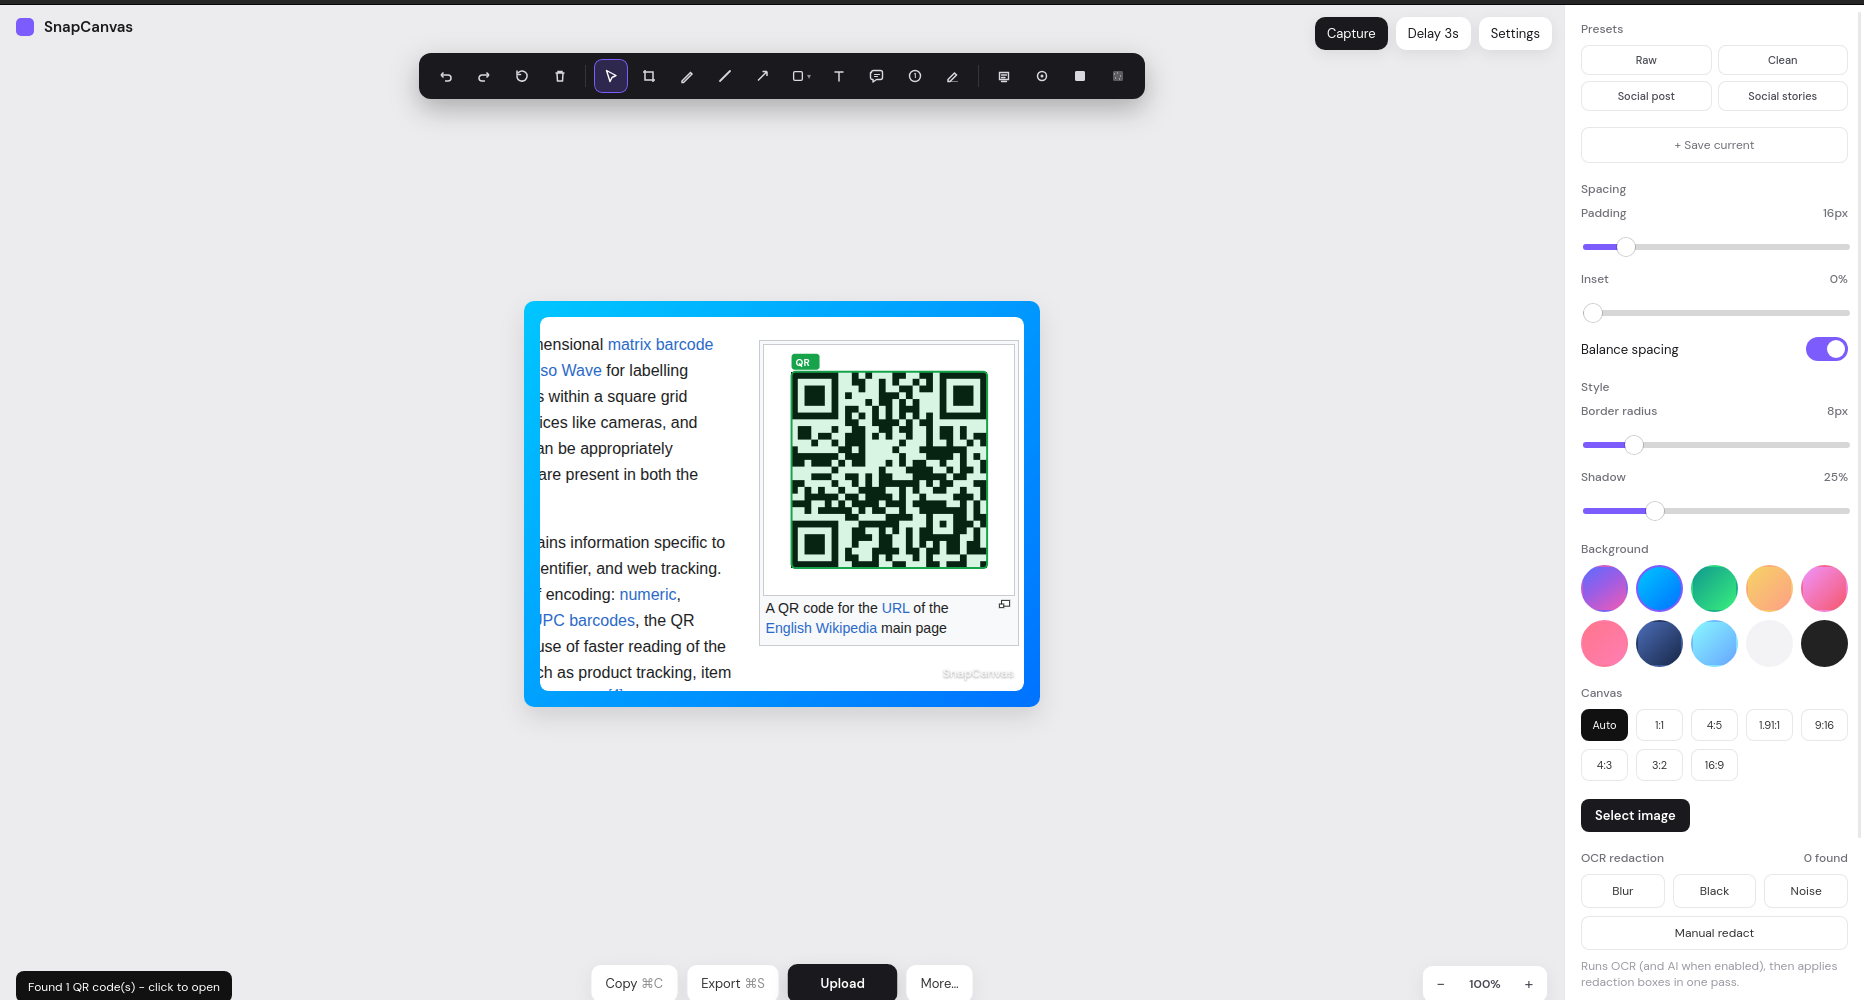Click the Delay 3s button
The width and height of the screenshot is (1864, 1000).
click(x=1433, y=33)
